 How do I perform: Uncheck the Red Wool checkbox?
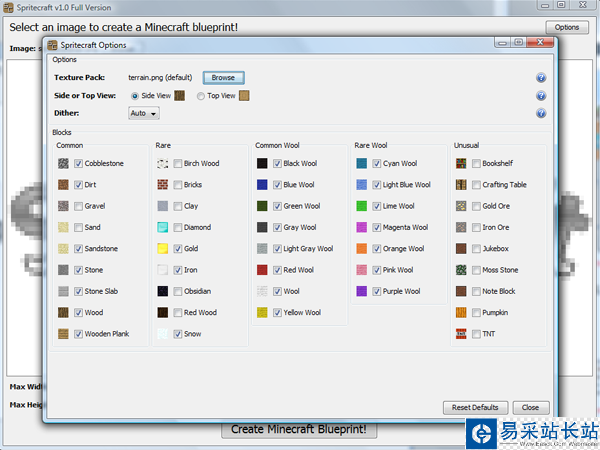click(x=277, y=270)
